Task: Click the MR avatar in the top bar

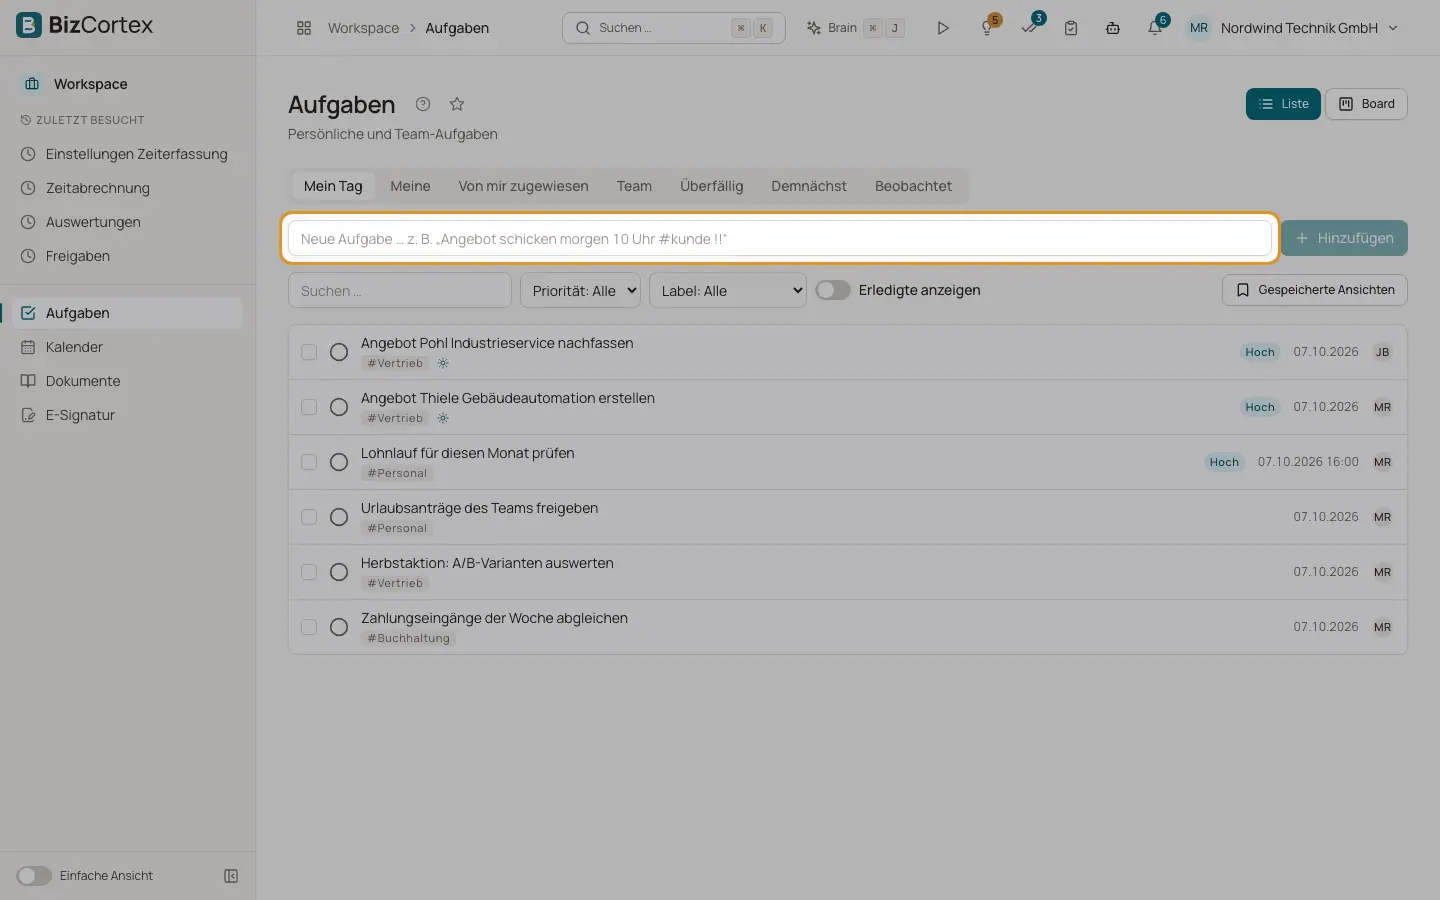Action: 1199,28
